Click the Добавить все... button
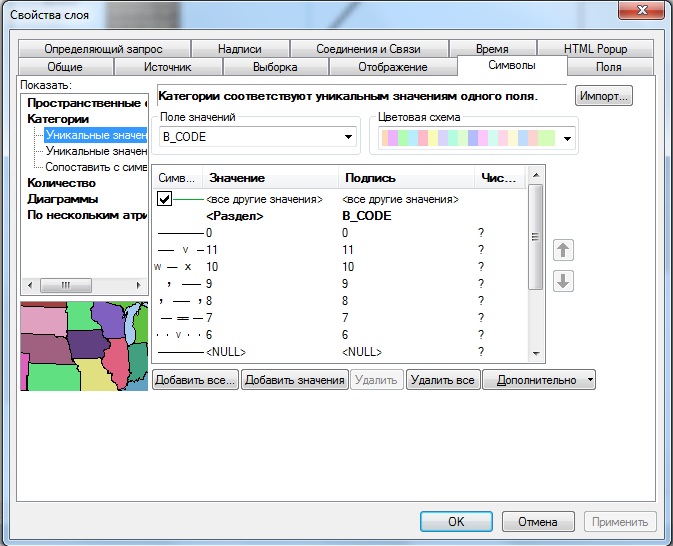 coord(195,380)
